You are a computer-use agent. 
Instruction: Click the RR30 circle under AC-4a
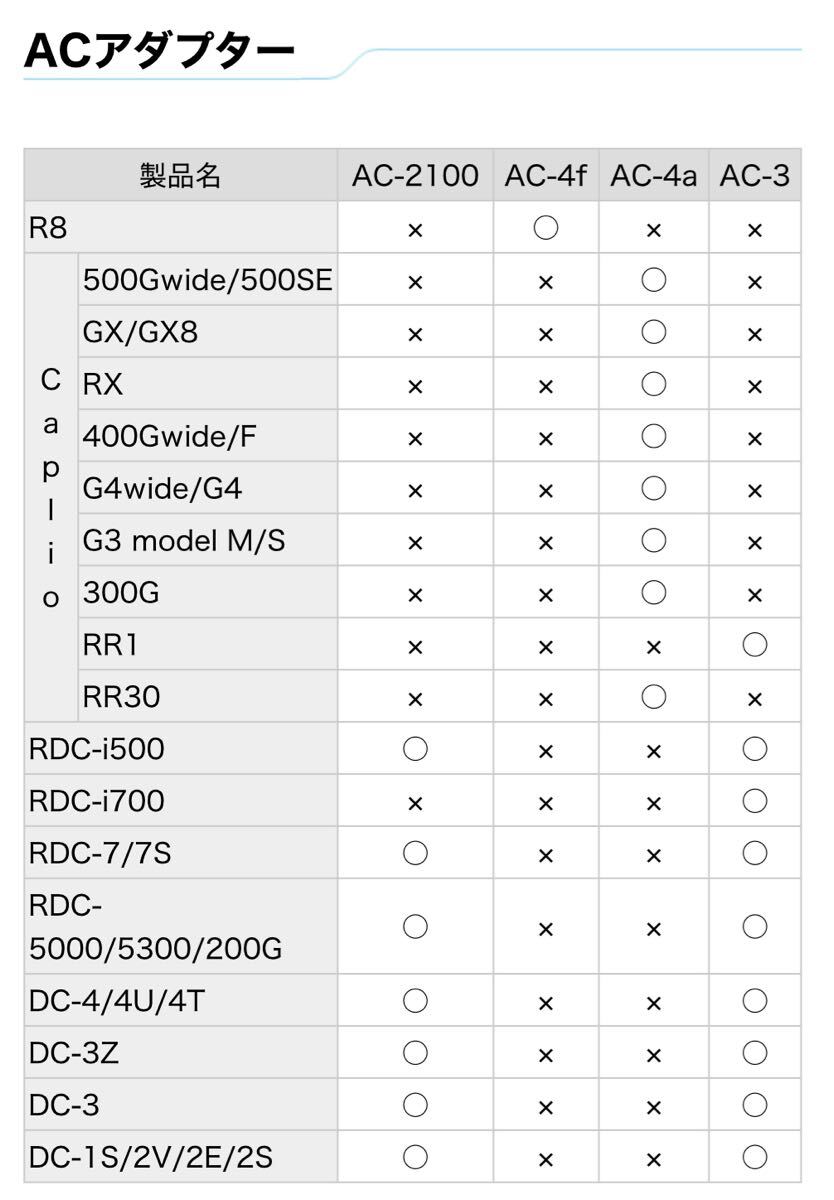[653, 697]
